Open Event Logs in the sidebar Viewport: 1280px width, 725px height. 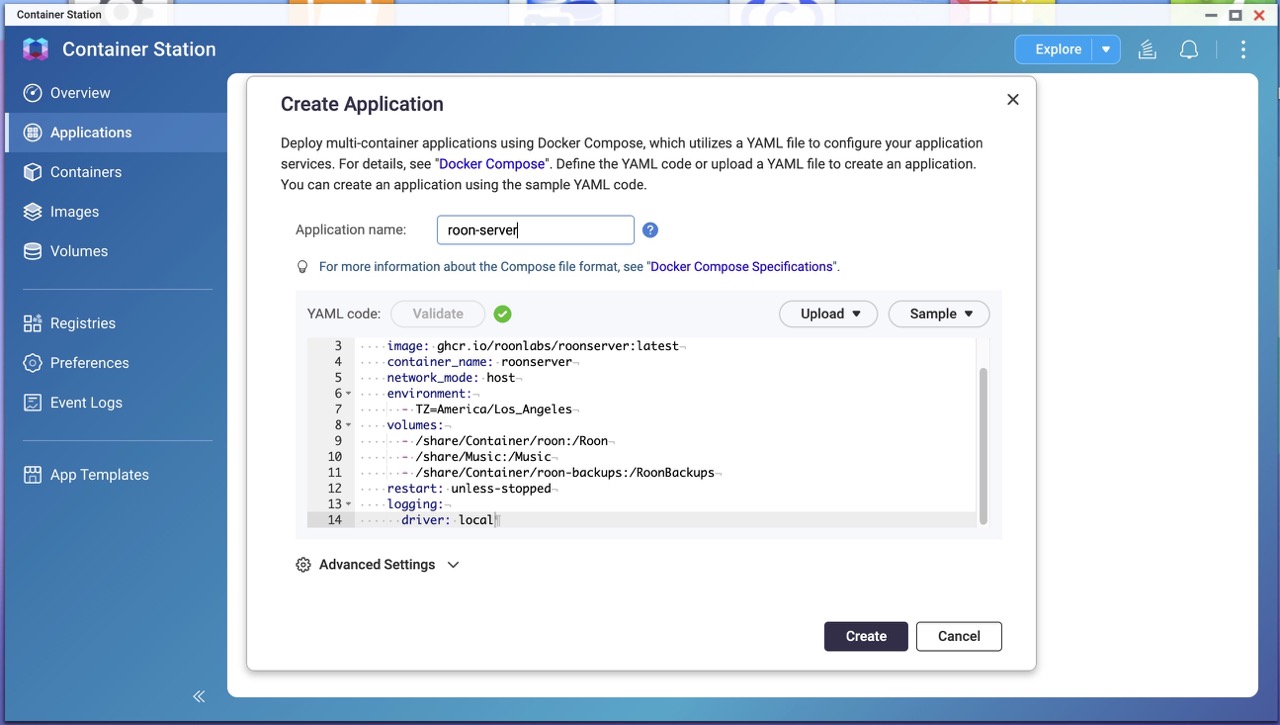[x=86, y=402]
